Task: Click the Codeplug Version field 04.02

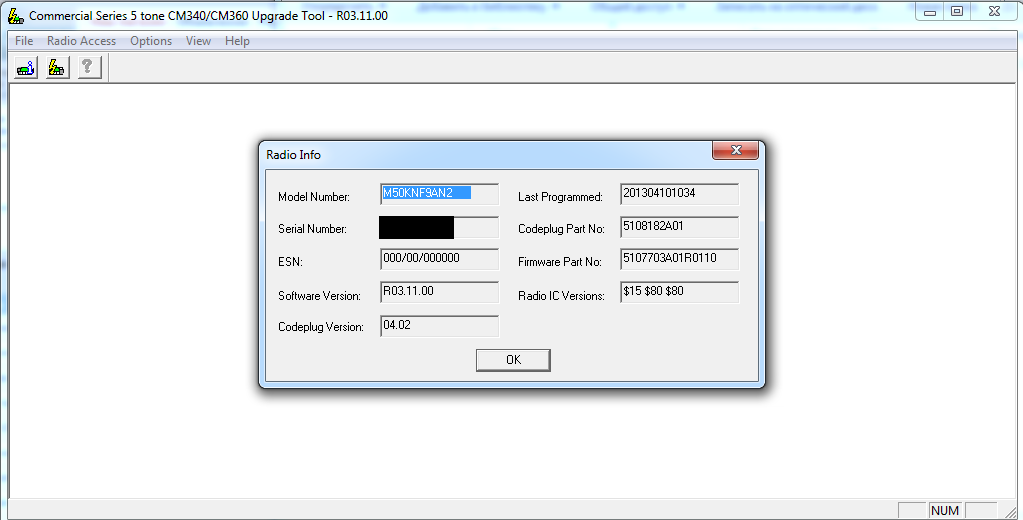Action: pyautogui.click(x=439, y=326)
